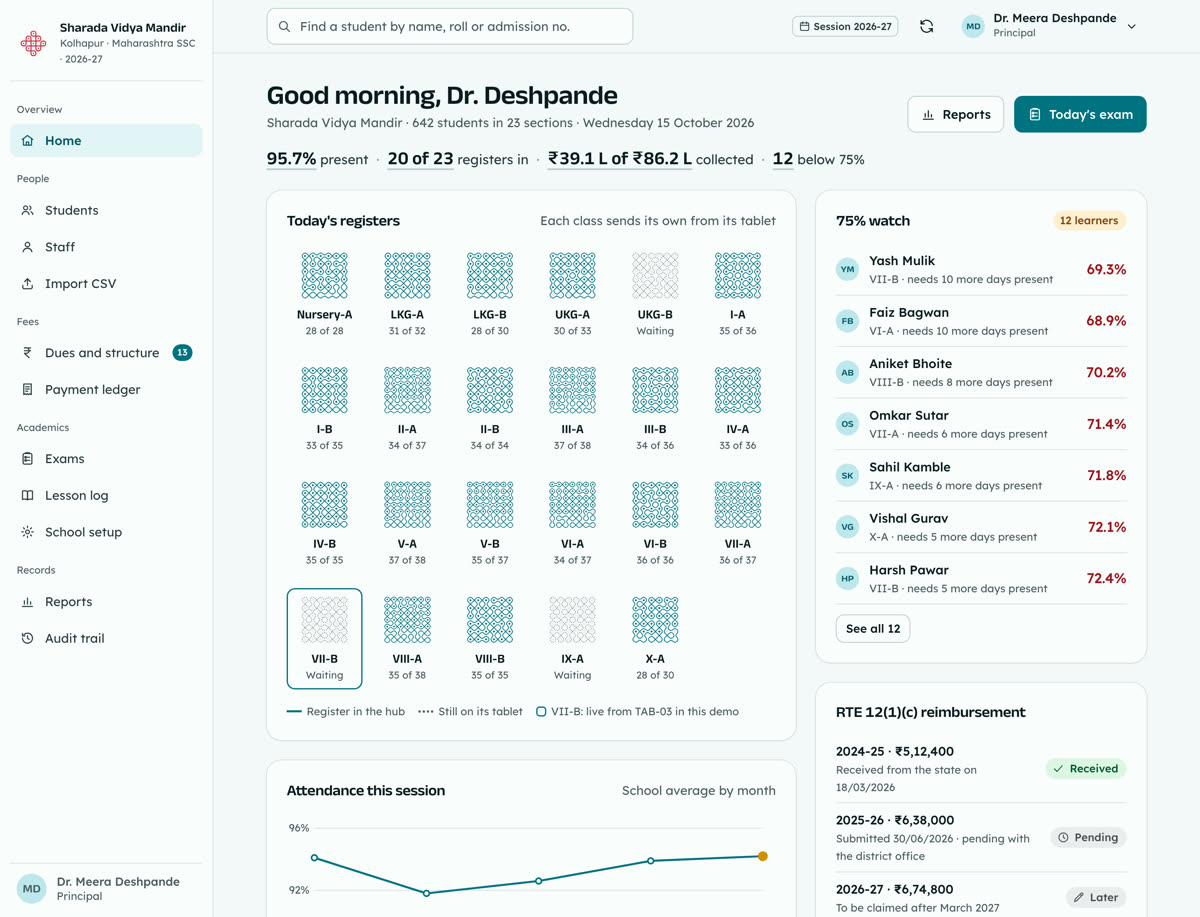Open Import CSV in the sidebar
Screen dimensions: 1200x917
click(106, 284)
